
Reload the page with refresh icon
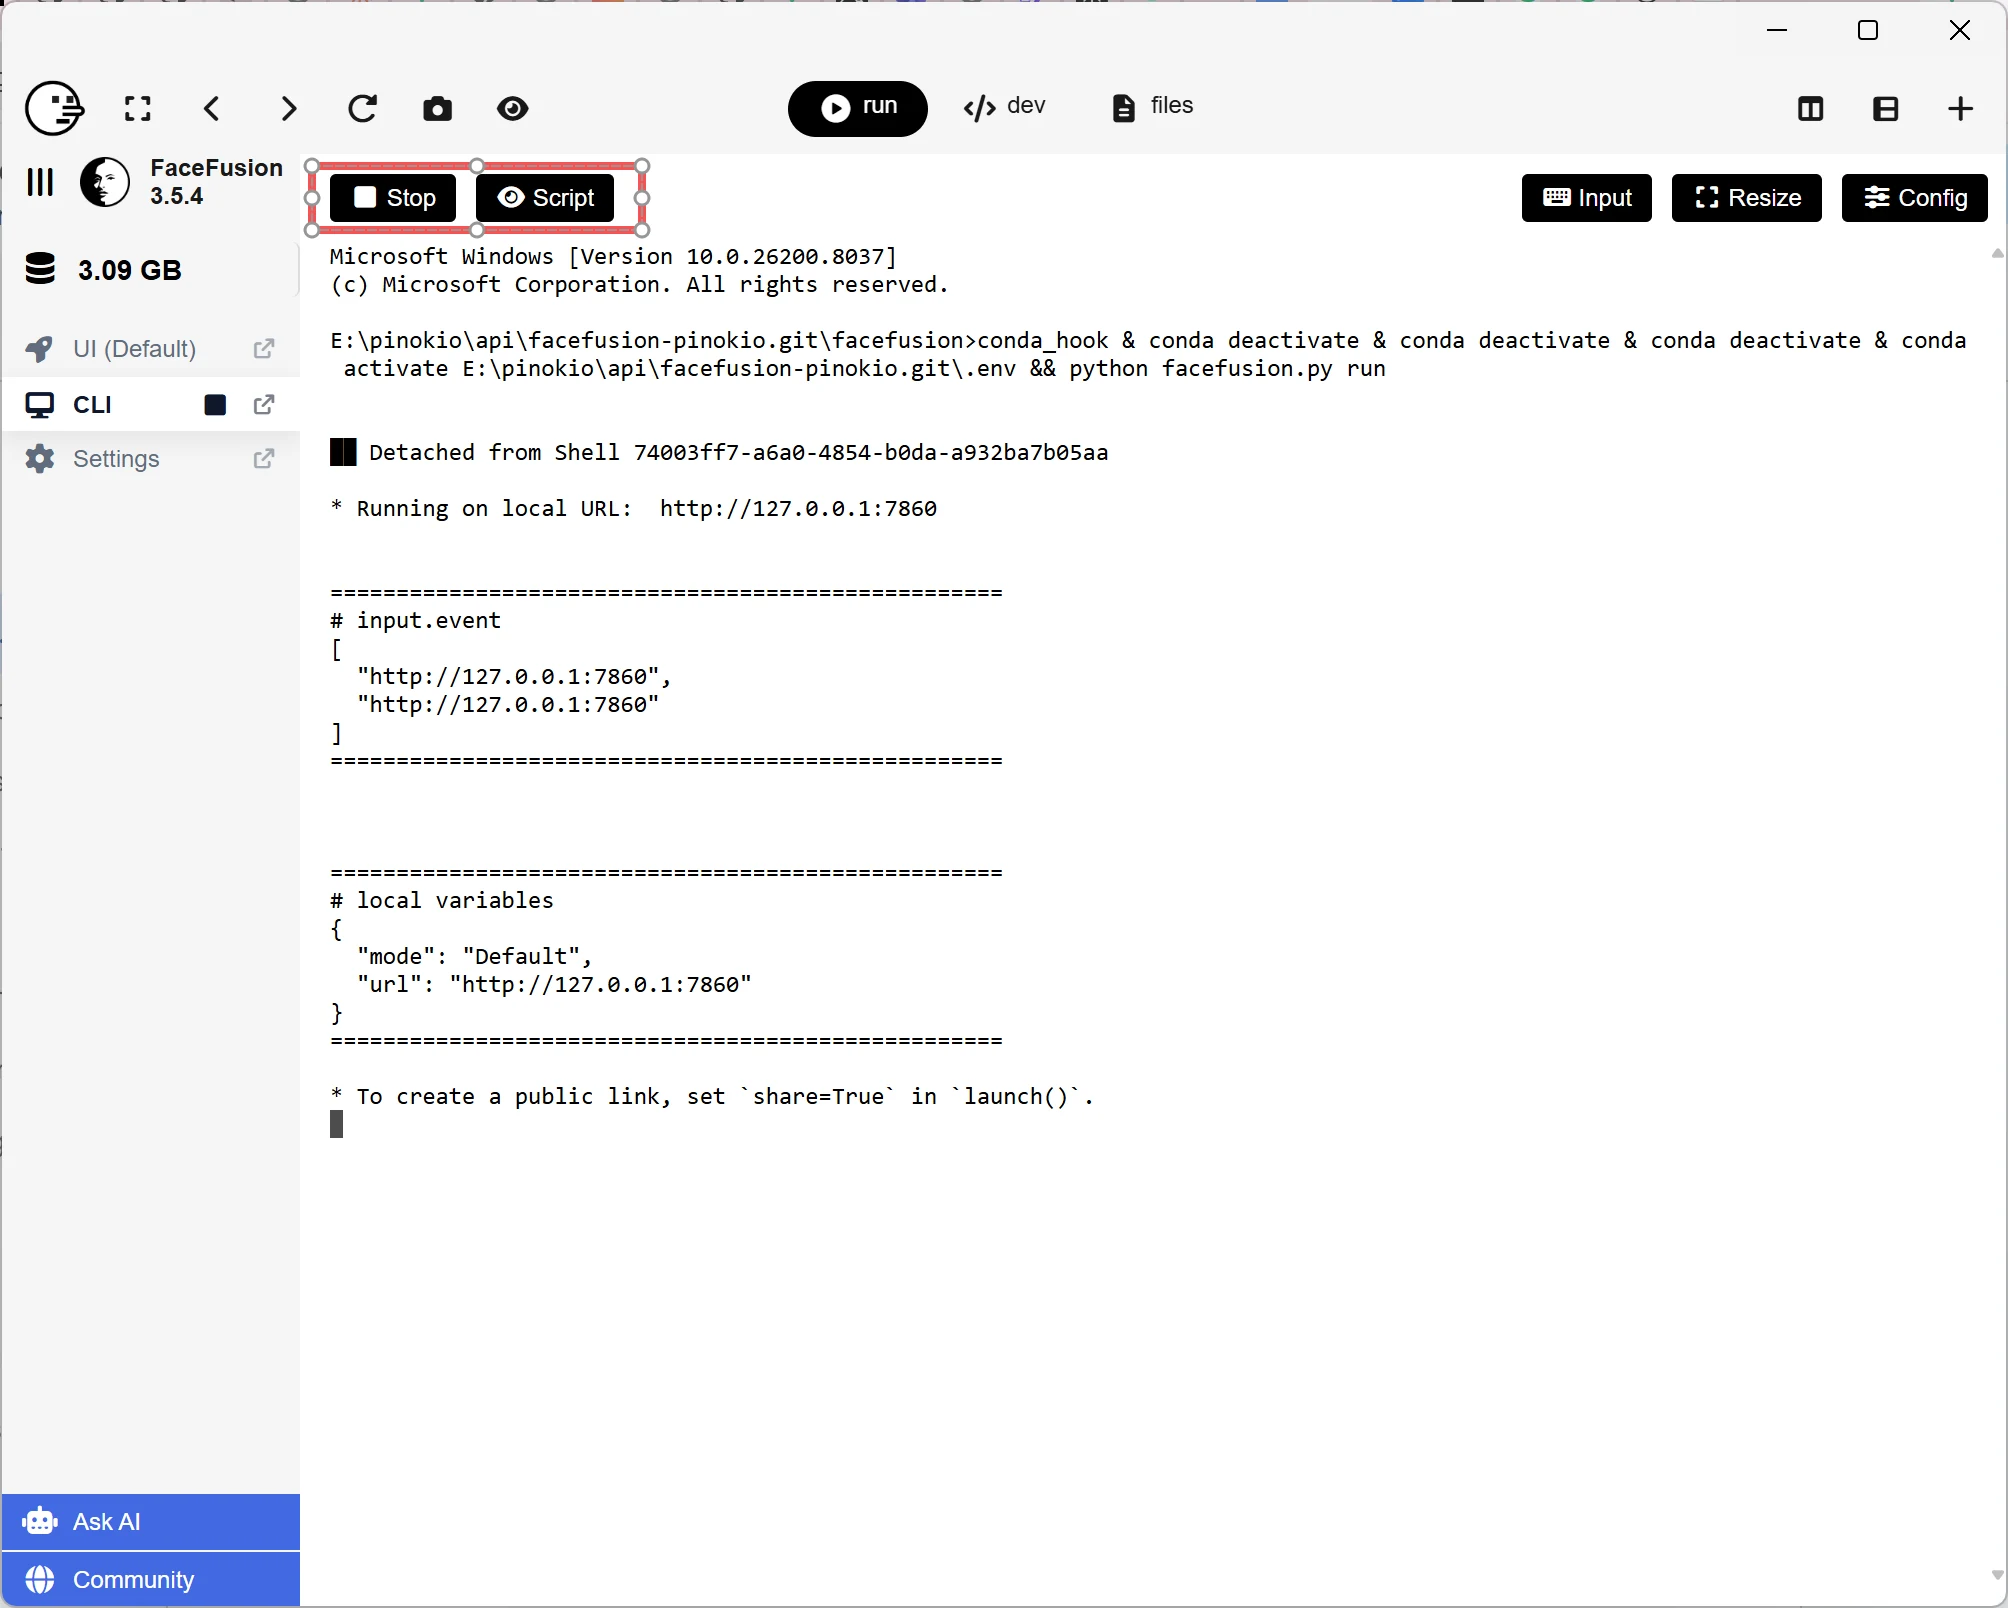[x=362, y=108]
